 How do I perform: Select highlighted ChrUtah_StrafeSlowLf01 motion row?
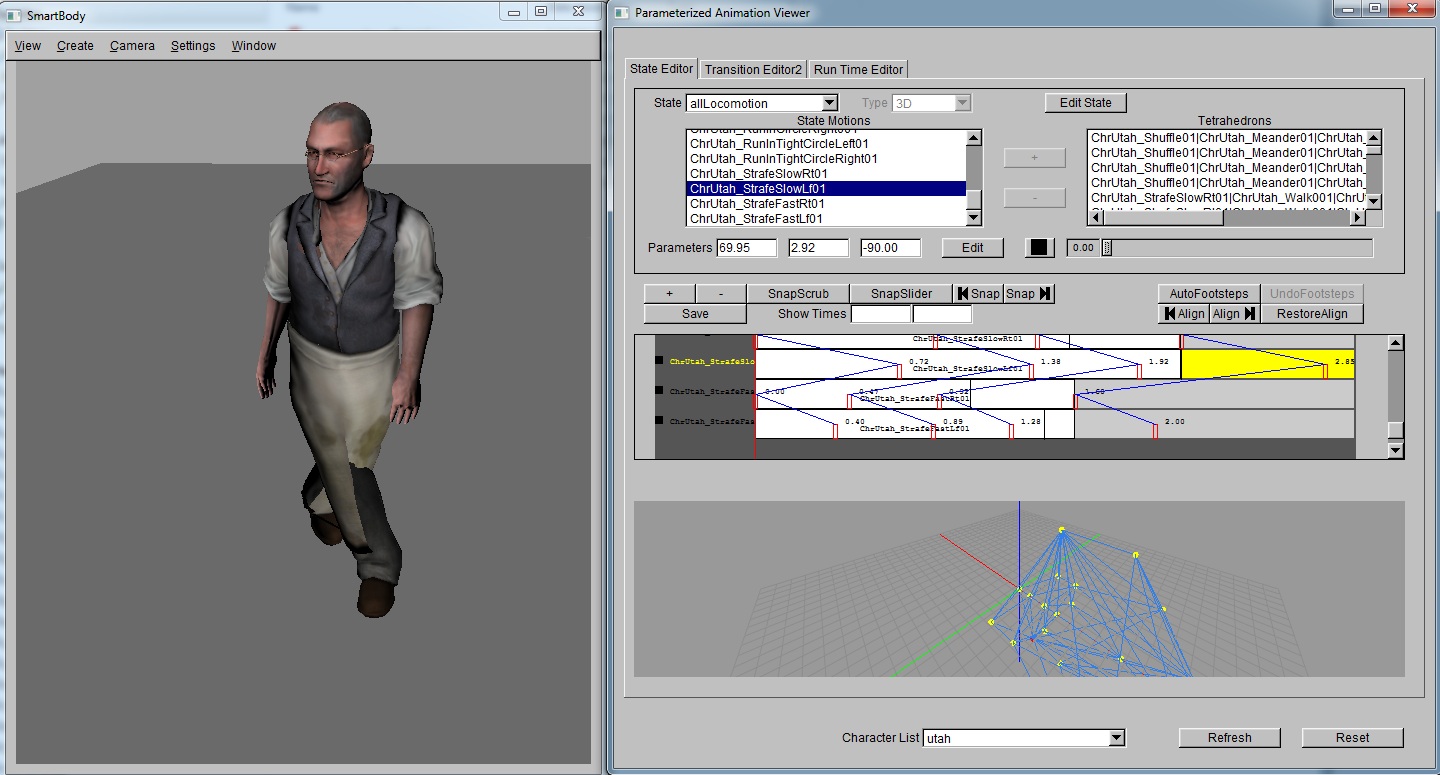click(x=826, y=189)
